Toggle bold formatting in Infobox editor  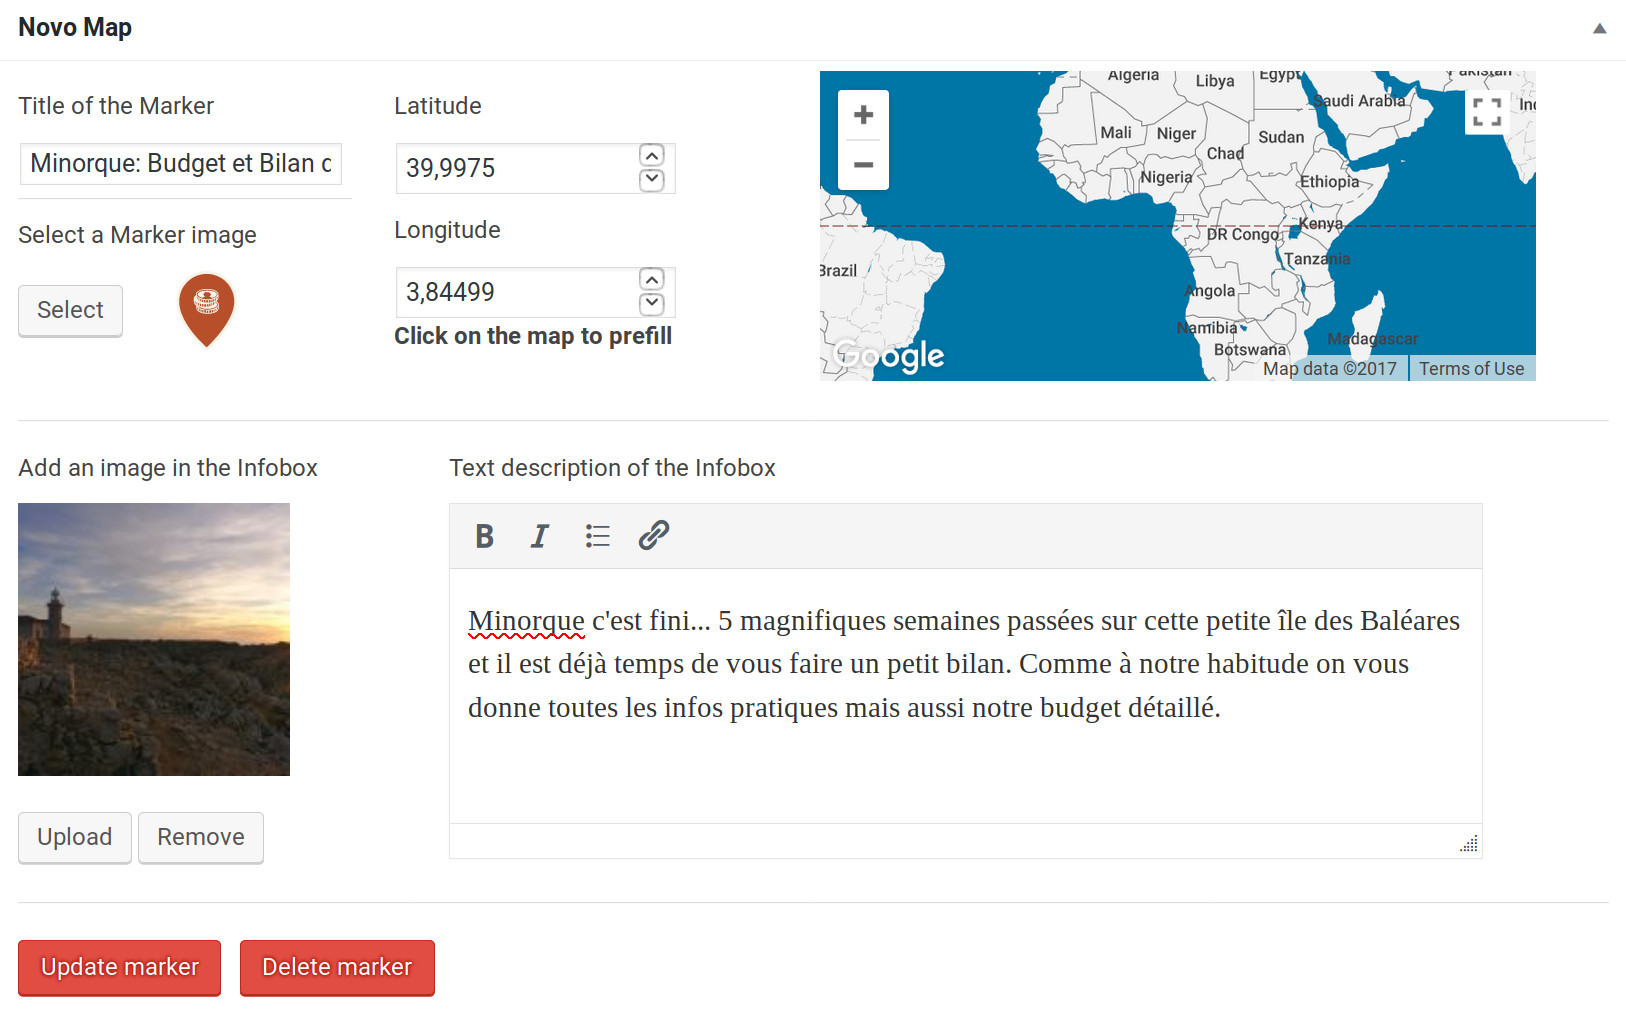484,536
